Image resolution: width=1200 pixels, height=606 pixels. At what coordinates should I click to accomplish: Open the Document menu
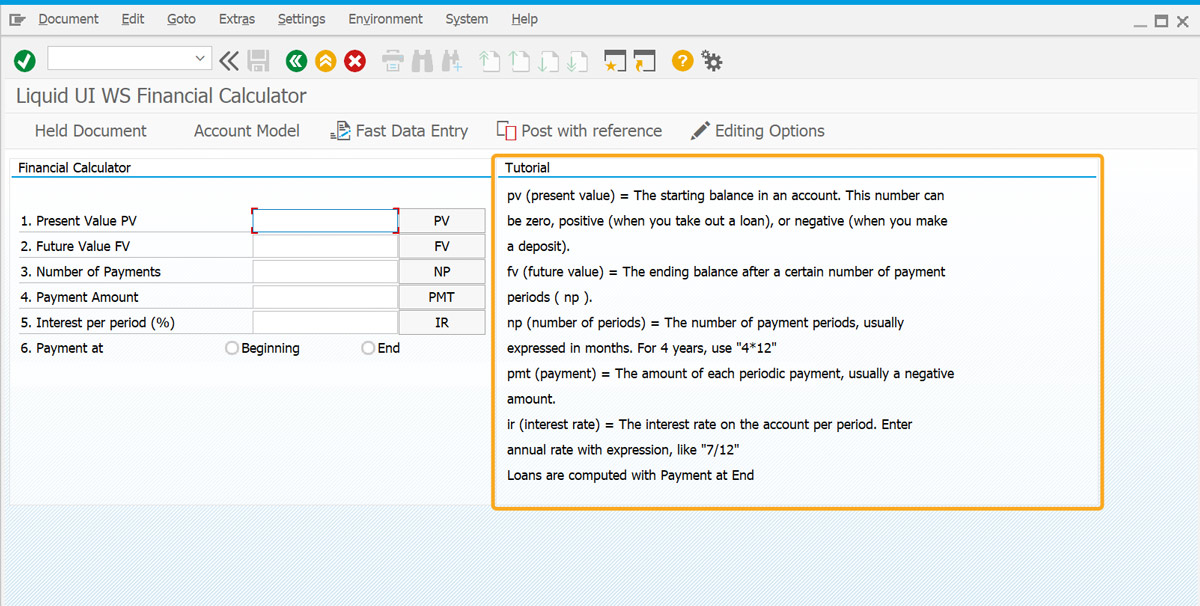[68, 19]
